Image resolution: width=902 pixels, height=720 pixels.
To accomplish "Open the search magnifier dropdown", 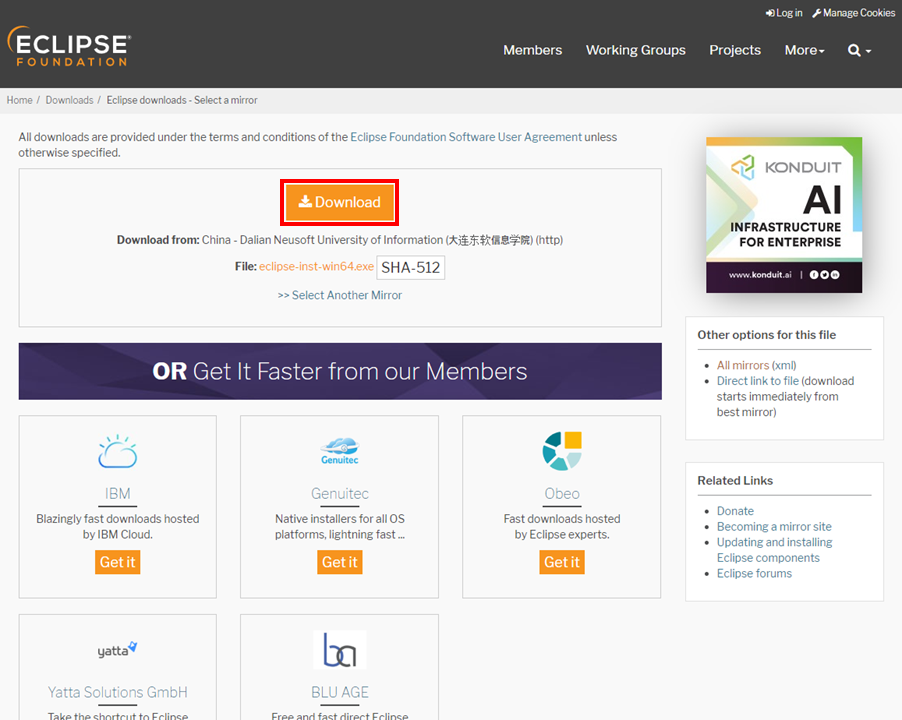I will [x=859, y=51].
